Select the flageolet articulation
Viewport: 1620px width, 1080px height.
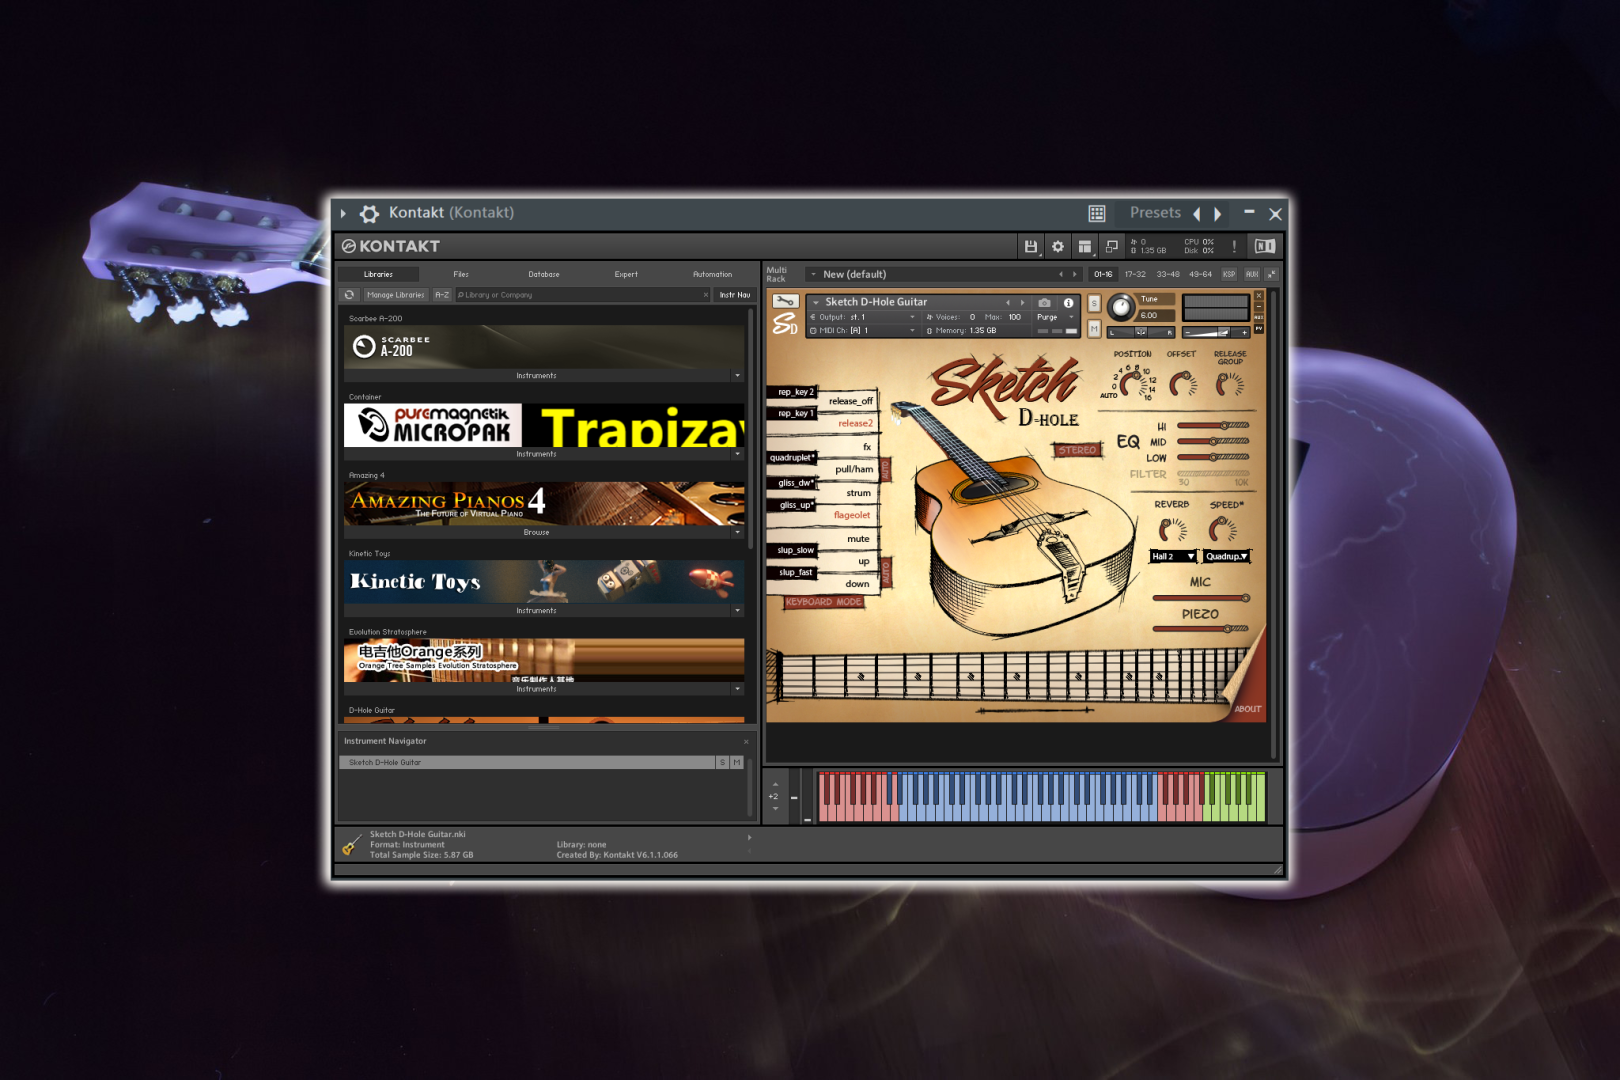[852, 515]
